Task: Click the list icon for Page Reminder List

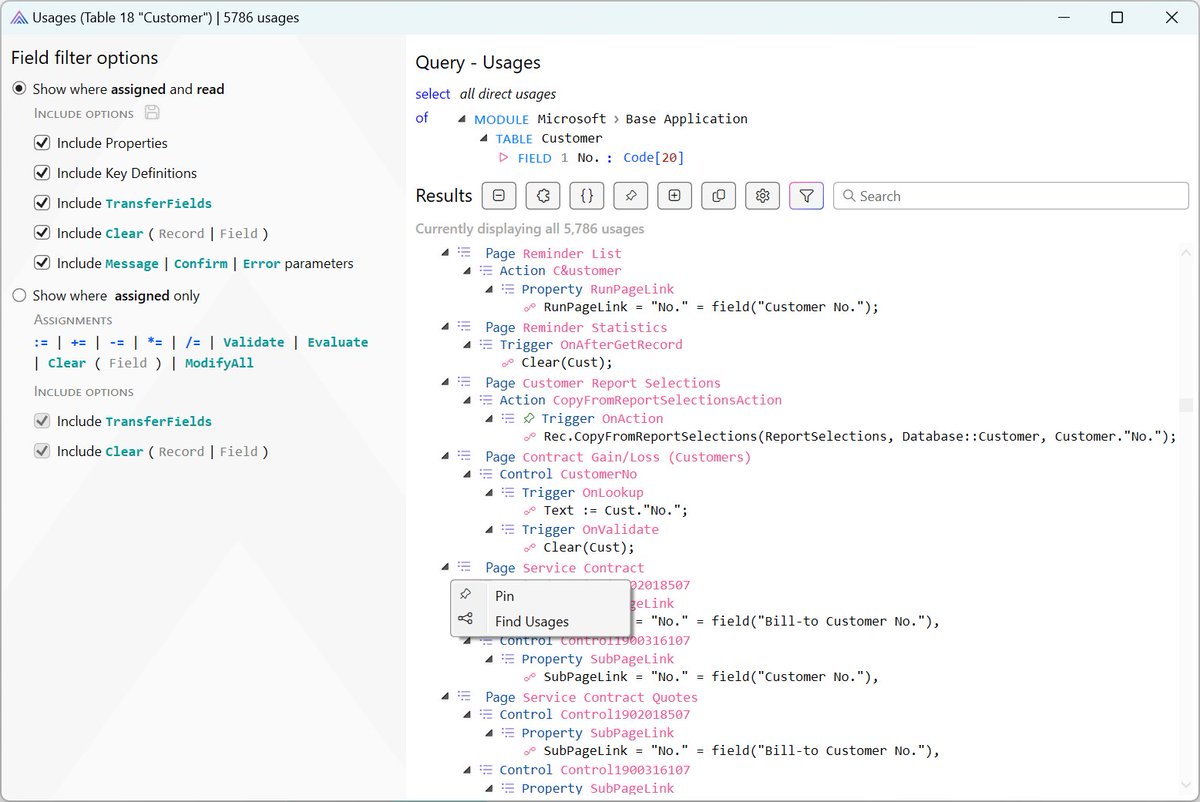Action: click(x=465, y=253)
